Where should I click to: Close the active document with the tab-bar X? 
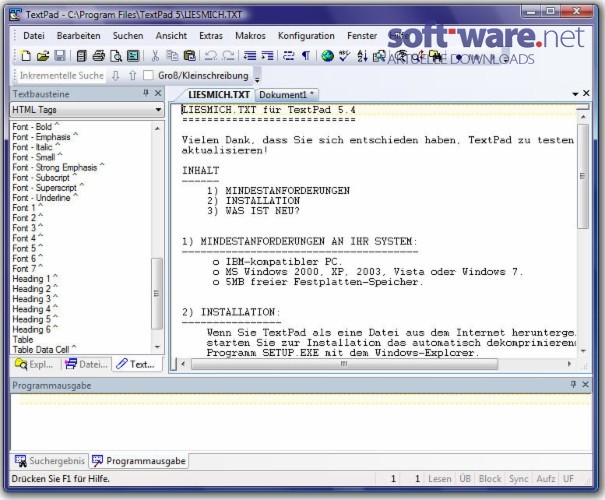pos(586,93)
